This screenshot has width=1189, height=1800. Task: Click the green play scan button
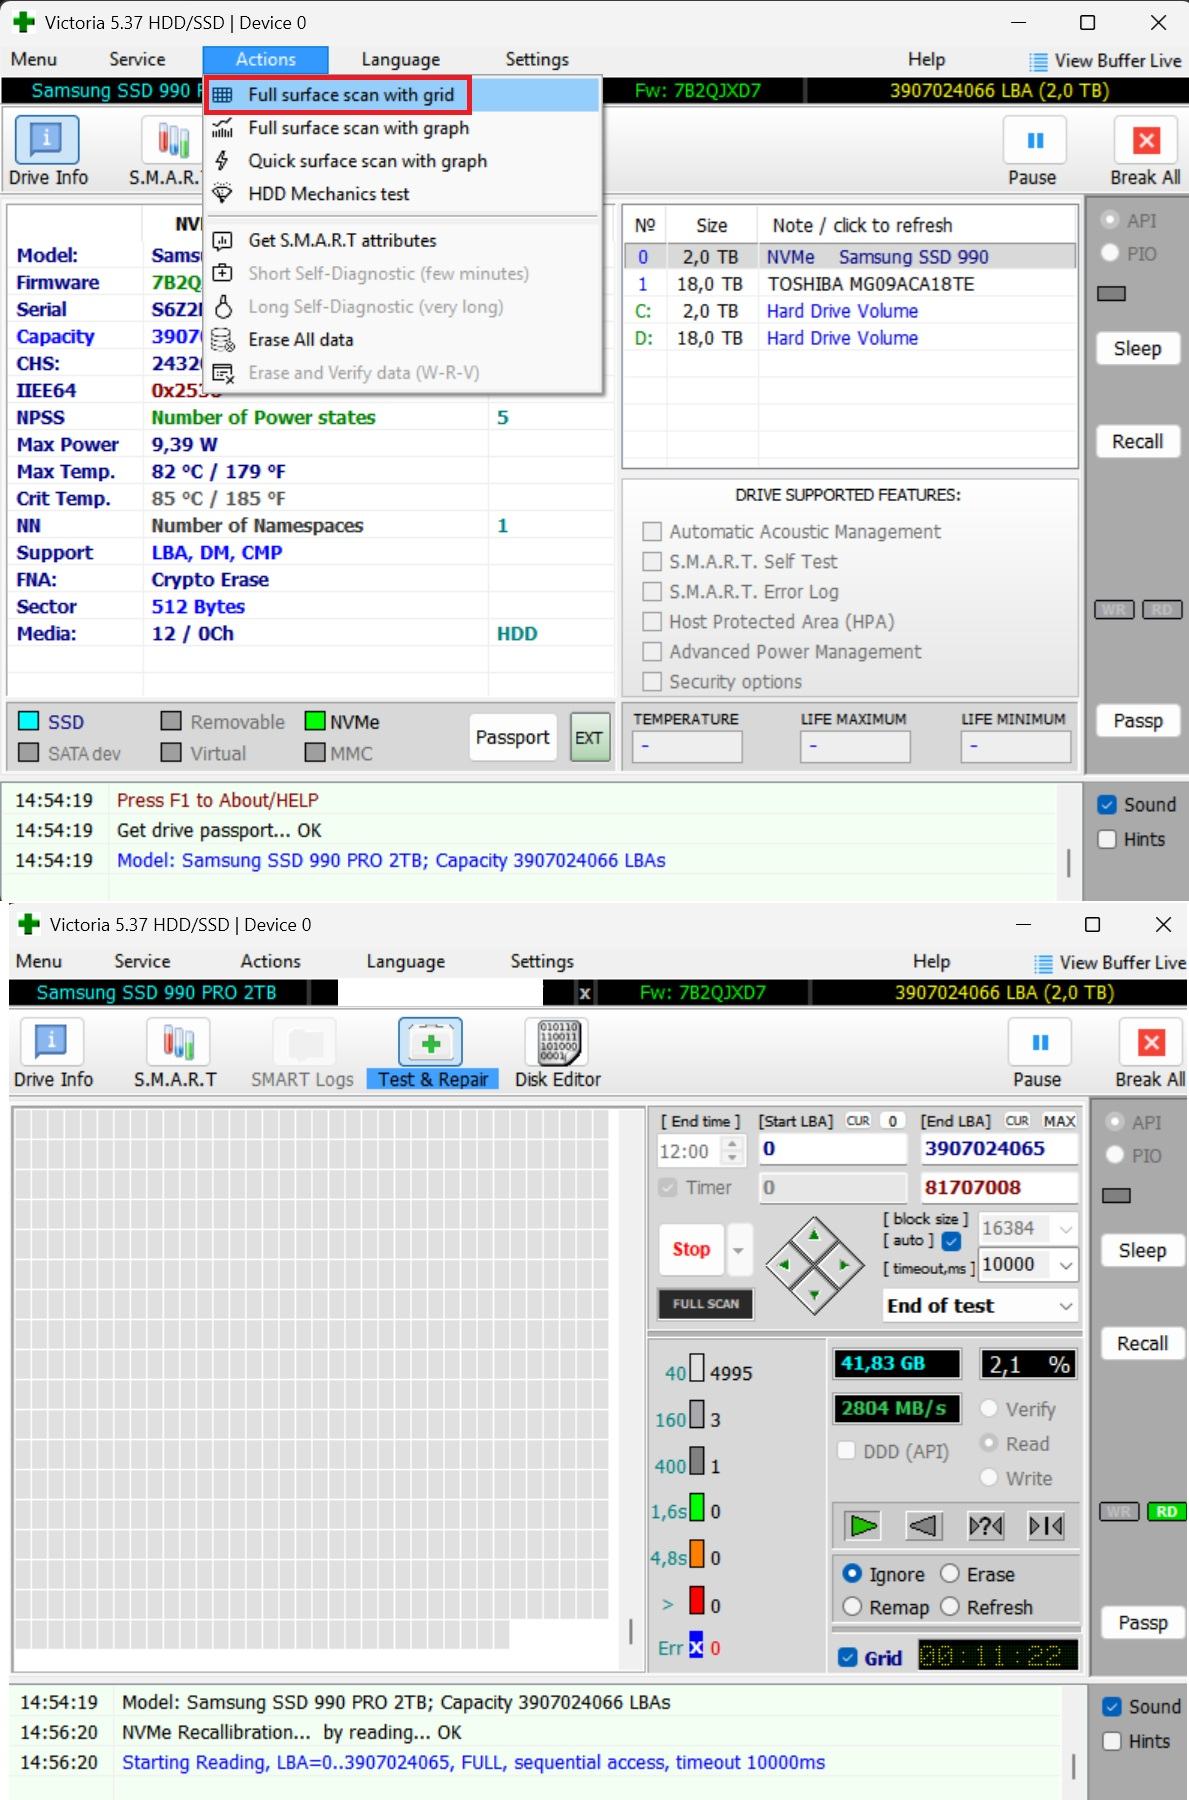click(x=862, y=1525)
